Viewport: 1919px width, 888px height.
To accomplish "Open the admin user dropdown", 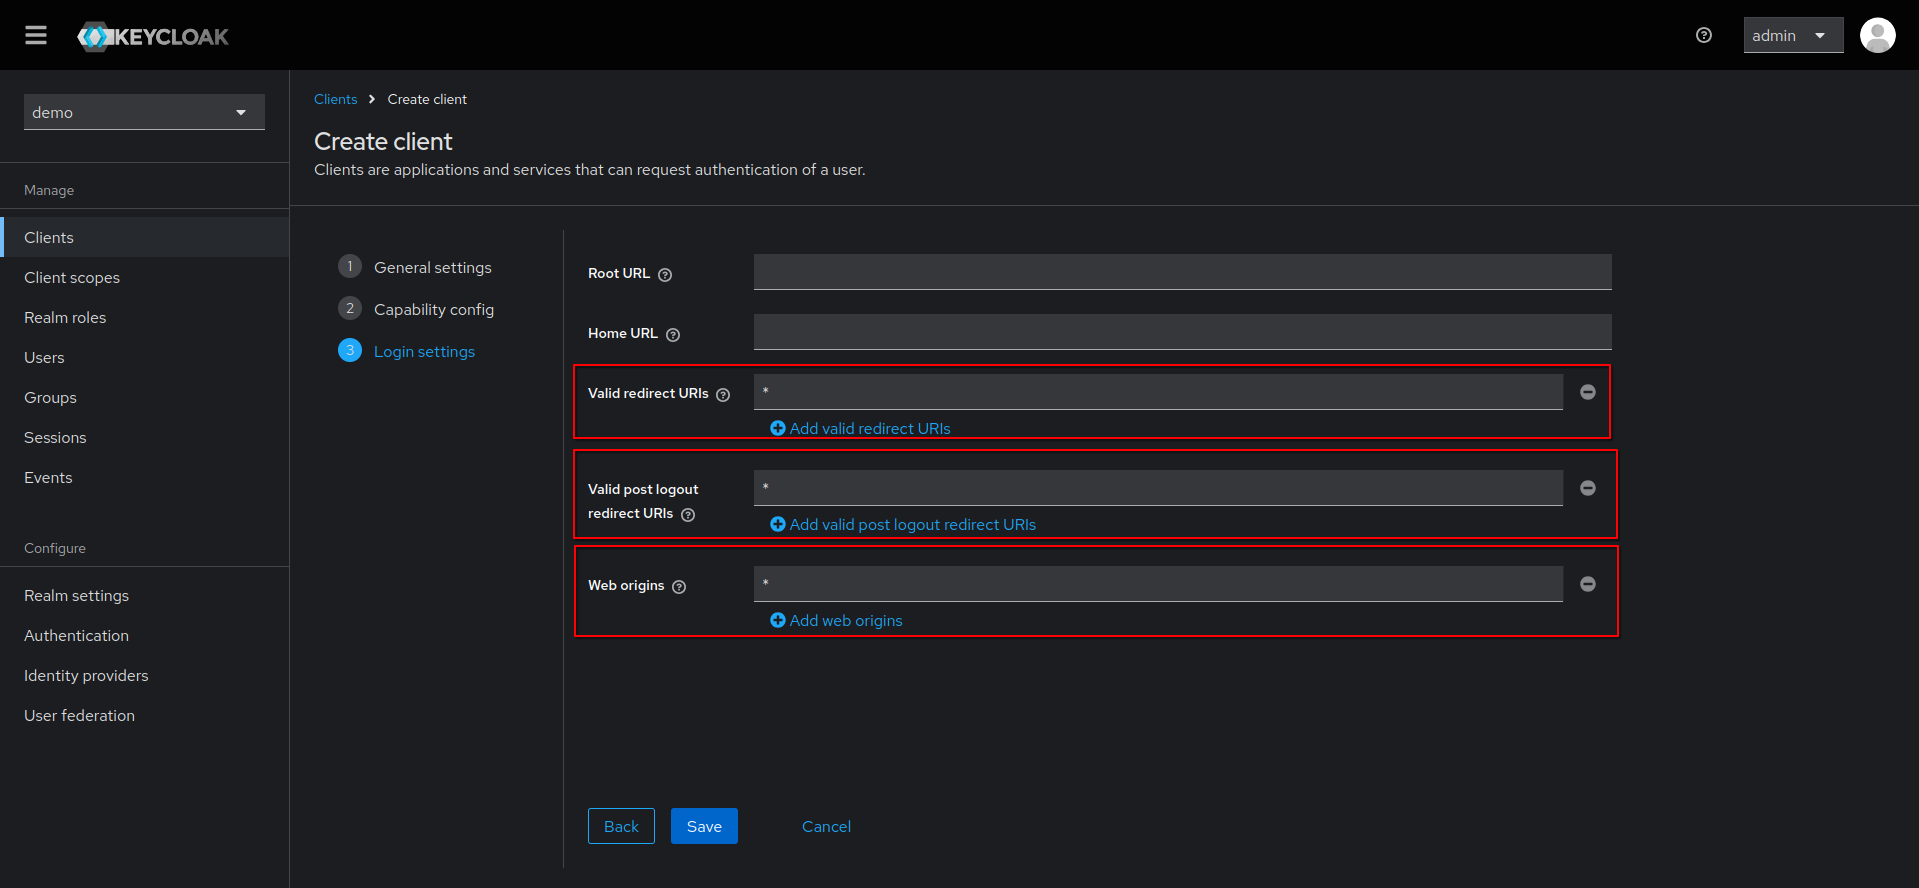I will pyautogui.click(x=1793, y=35).
